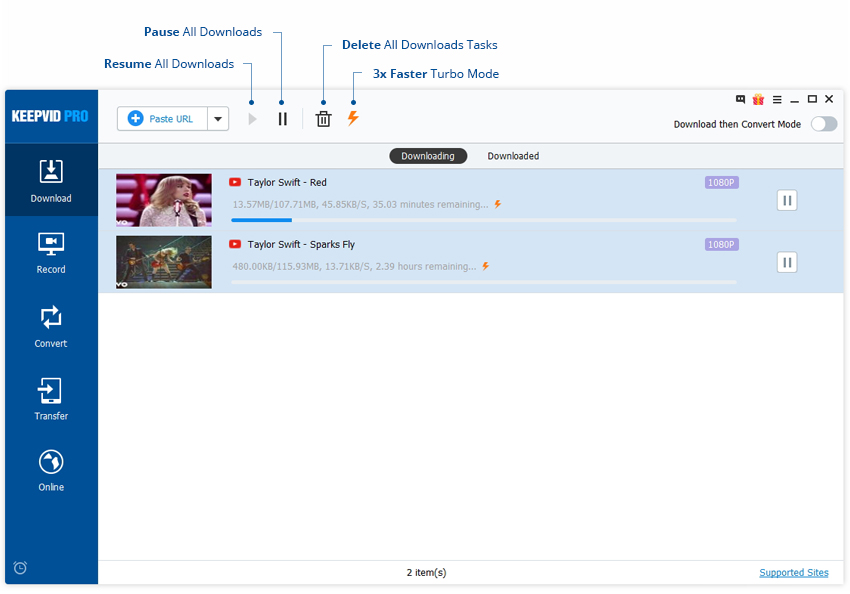Screen dimensions: 850x594
Task: Open the Transfer section in sidebar
Action: point(51,399)
